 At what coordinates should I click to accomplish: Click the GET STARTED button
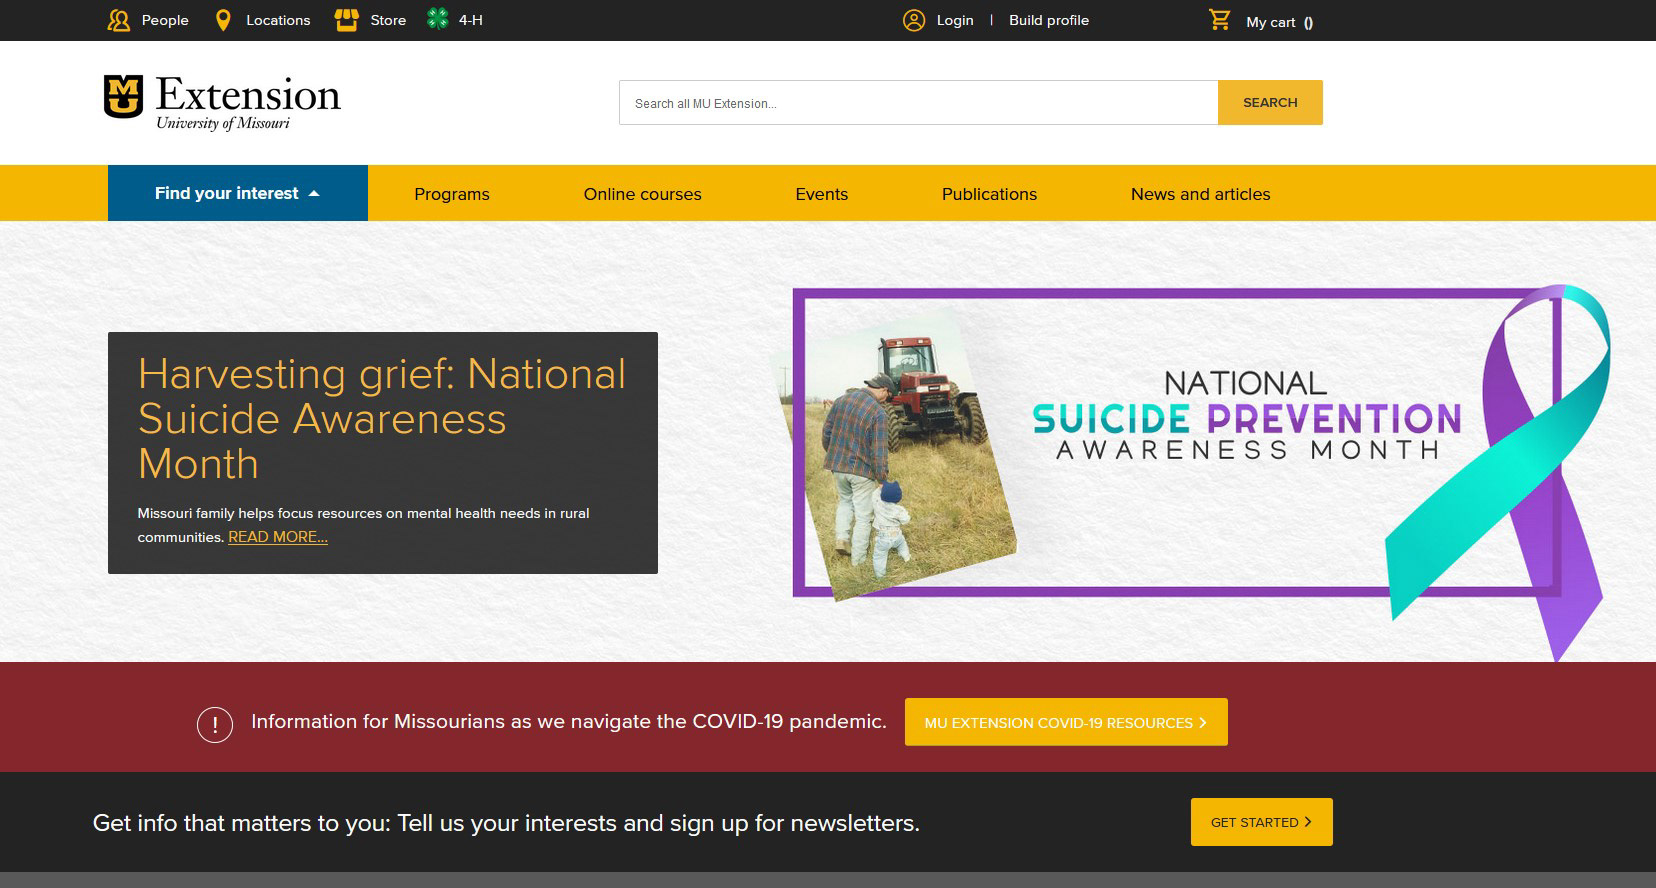click(1262, 822)
